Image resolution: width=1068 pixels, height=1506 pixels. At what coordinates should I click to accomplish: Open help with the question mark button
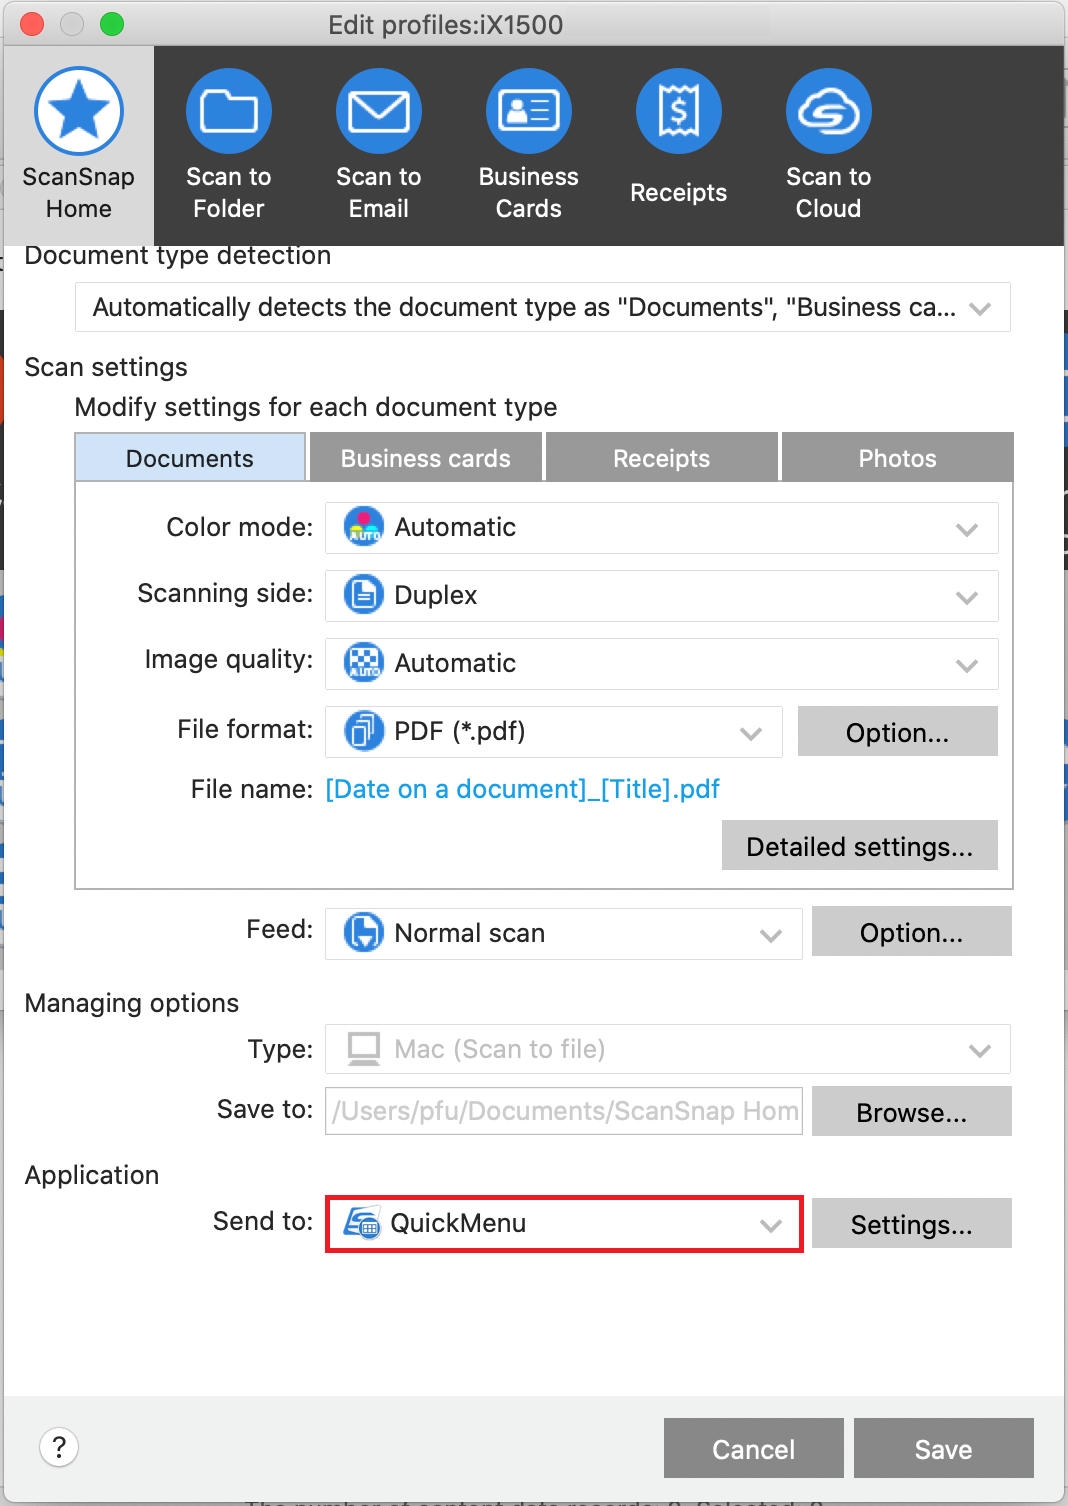tap(59, 1447)
